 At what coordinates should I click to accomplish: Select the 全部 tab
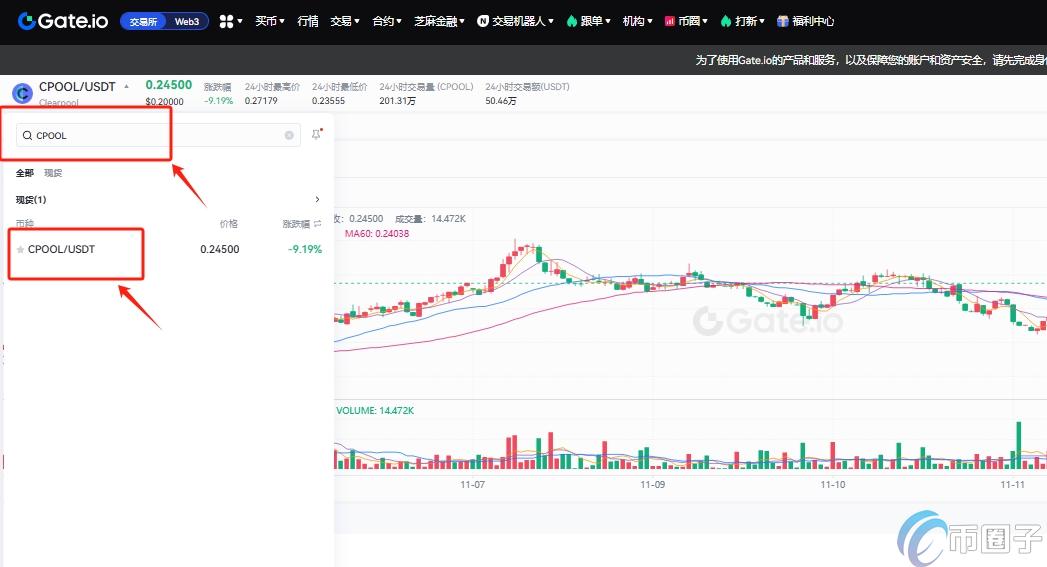click(x=25, y=173)
